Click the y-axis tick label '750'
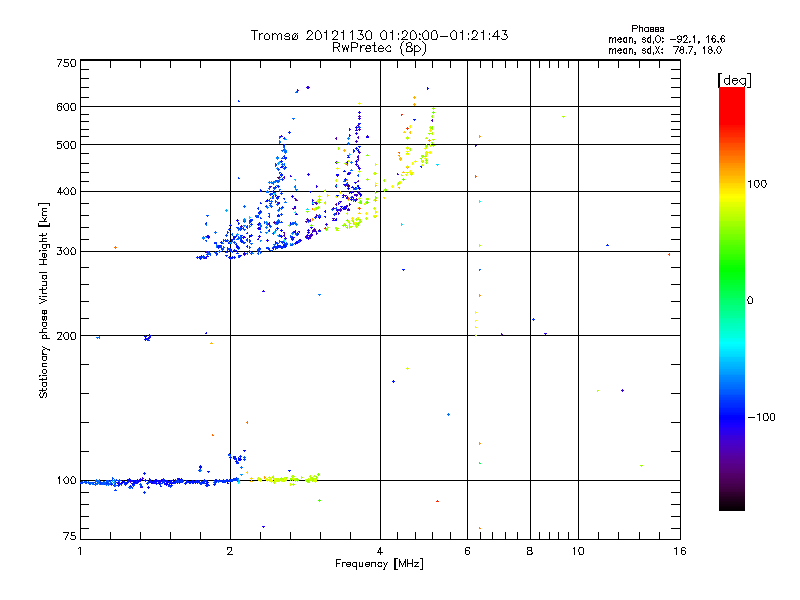The image size is (800, 600). pos(66,63)
